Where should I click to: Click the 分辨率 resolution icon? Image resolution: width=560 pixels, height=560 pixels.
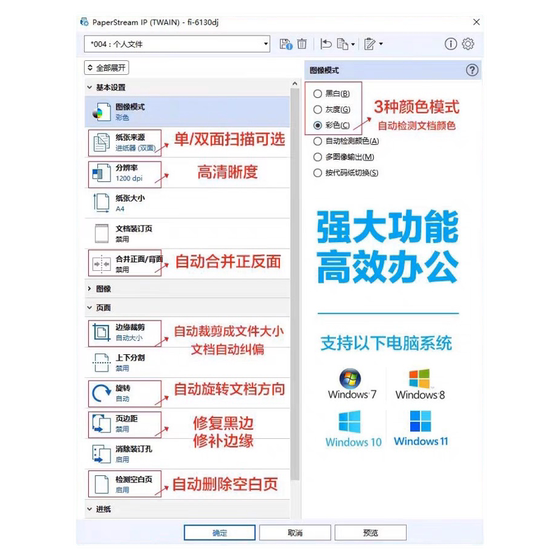[102, 173]
